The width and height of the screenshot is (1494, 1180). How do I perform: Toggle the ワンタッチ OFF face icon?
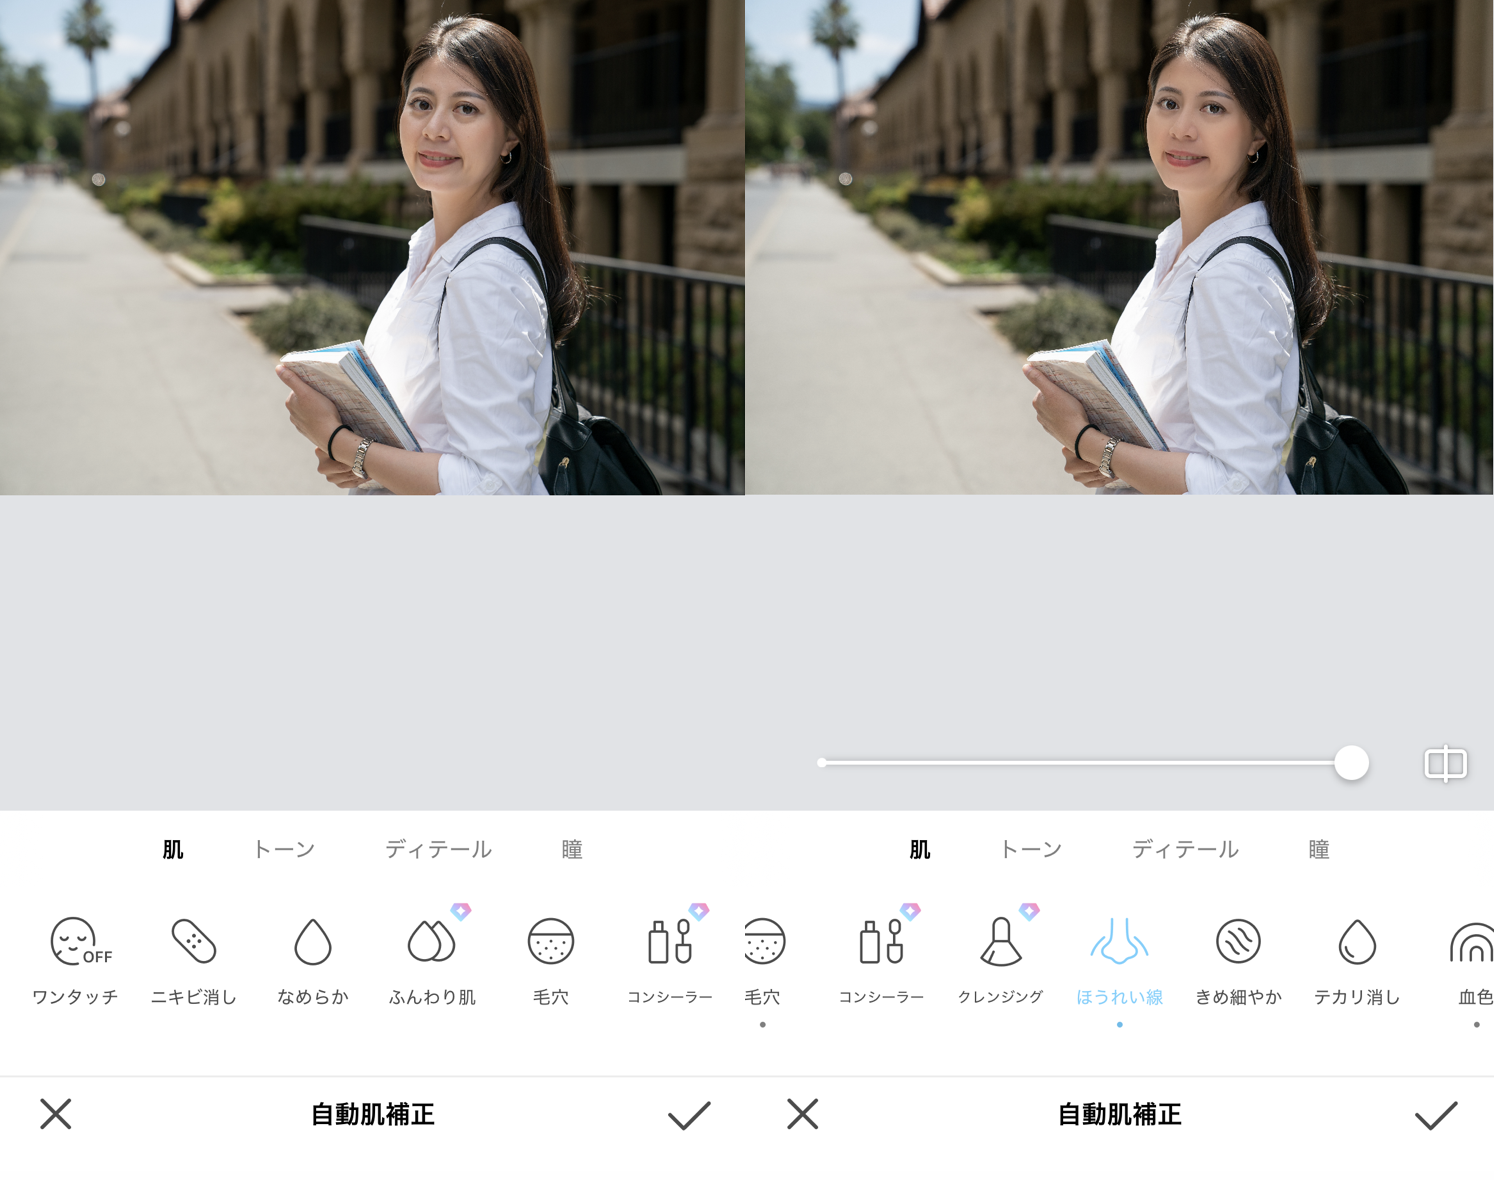tap(76, 942)
